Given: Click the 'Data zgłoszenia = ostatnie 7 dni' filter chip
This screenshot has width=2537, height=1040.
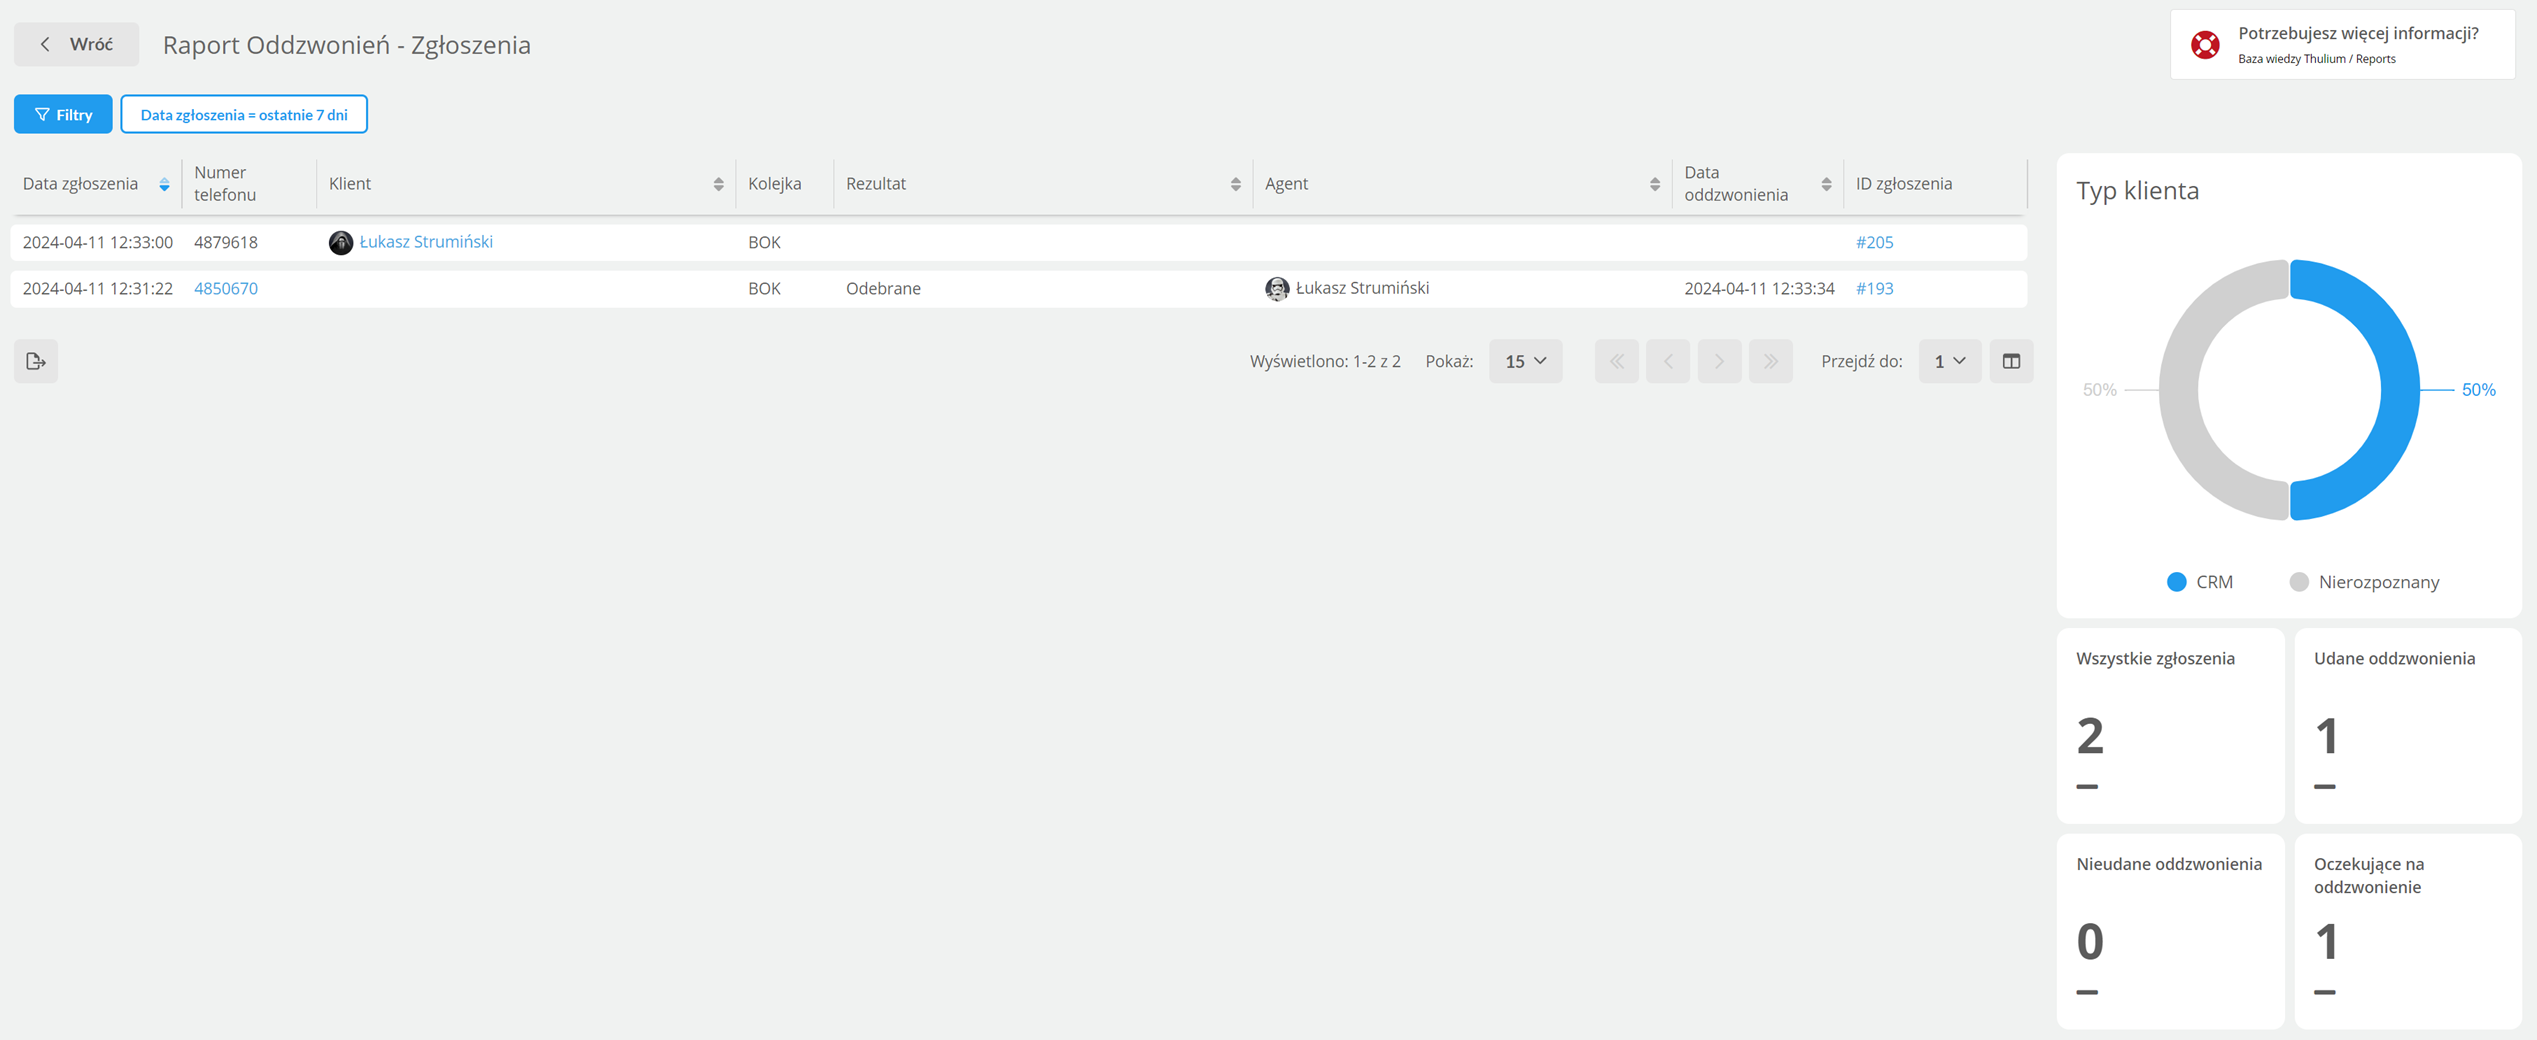Looking at the screenshot, I should coord(244,114).
